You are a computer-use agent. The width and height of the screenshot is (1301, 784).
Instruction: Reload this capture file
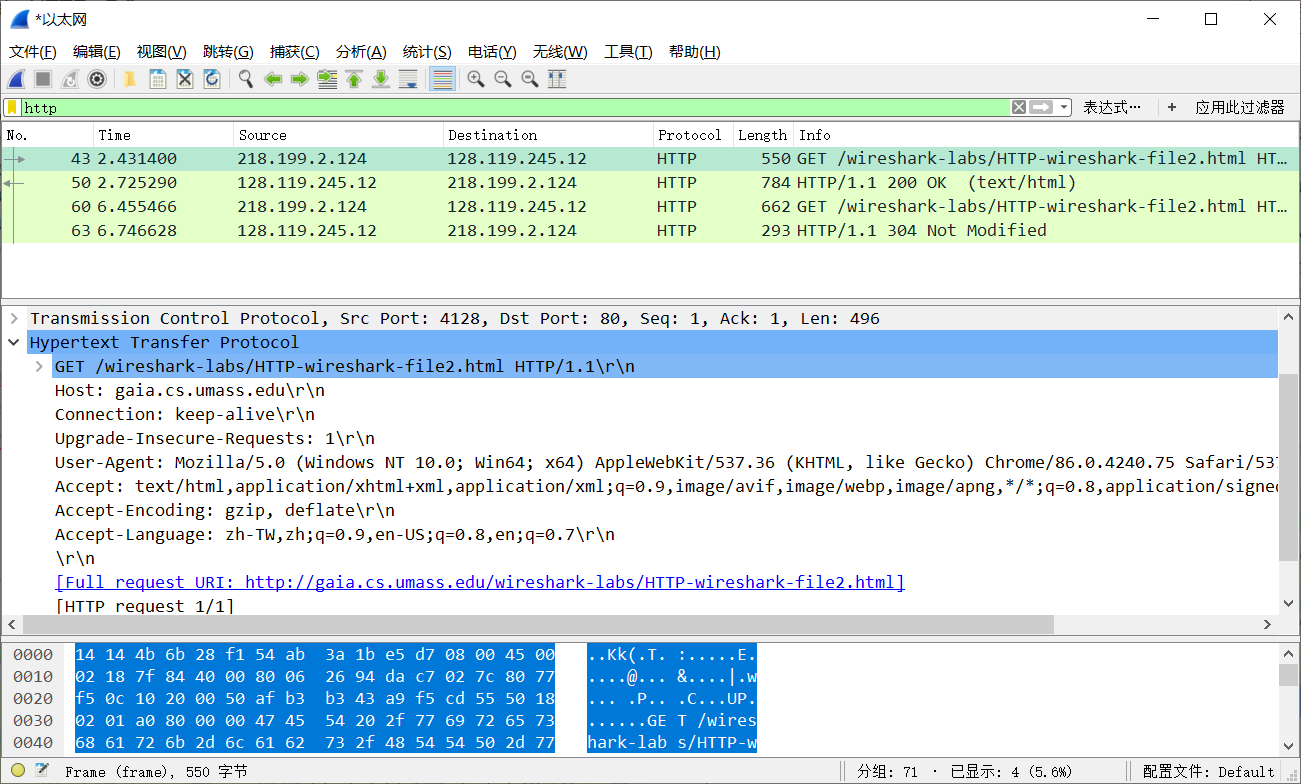[x=211, y=79]
